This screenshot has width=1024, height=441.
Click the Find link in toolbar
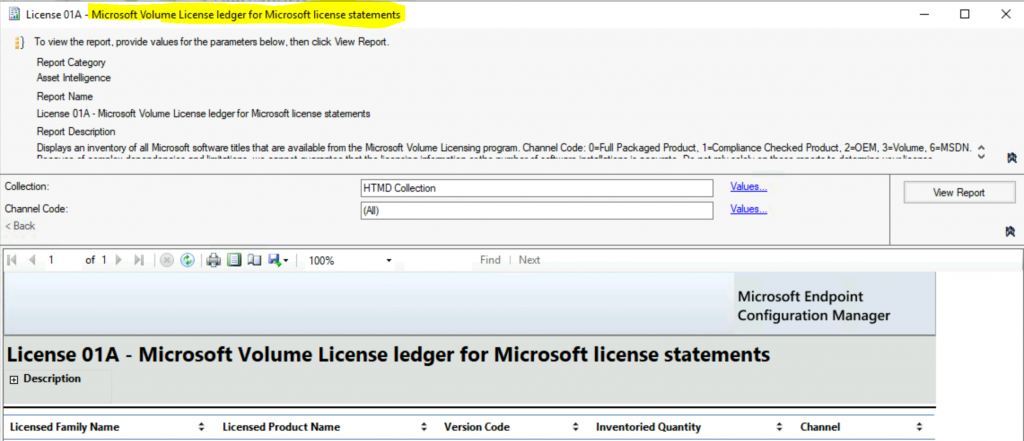coord(490,260)
